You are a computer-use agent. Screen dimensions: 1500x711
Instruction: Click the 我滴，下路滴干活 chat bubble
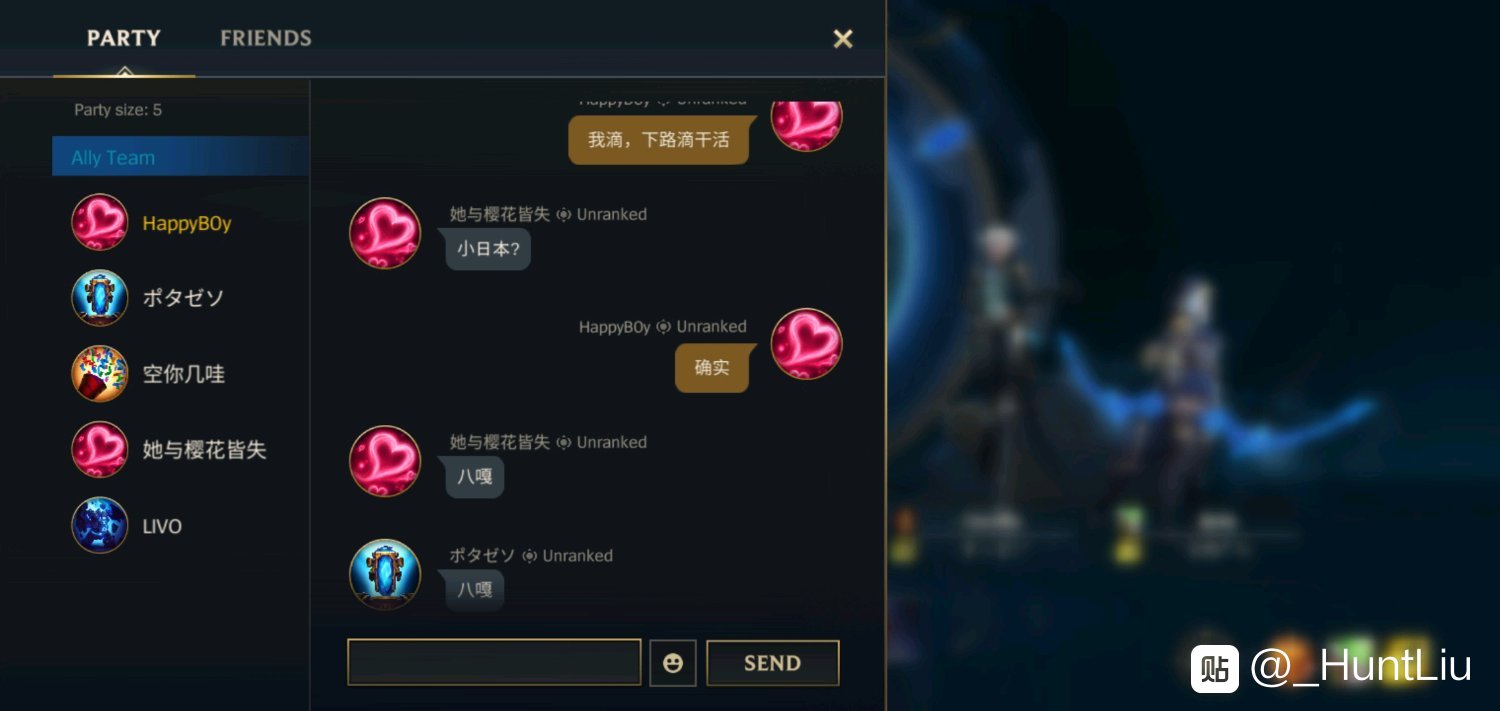click(658, 140)
